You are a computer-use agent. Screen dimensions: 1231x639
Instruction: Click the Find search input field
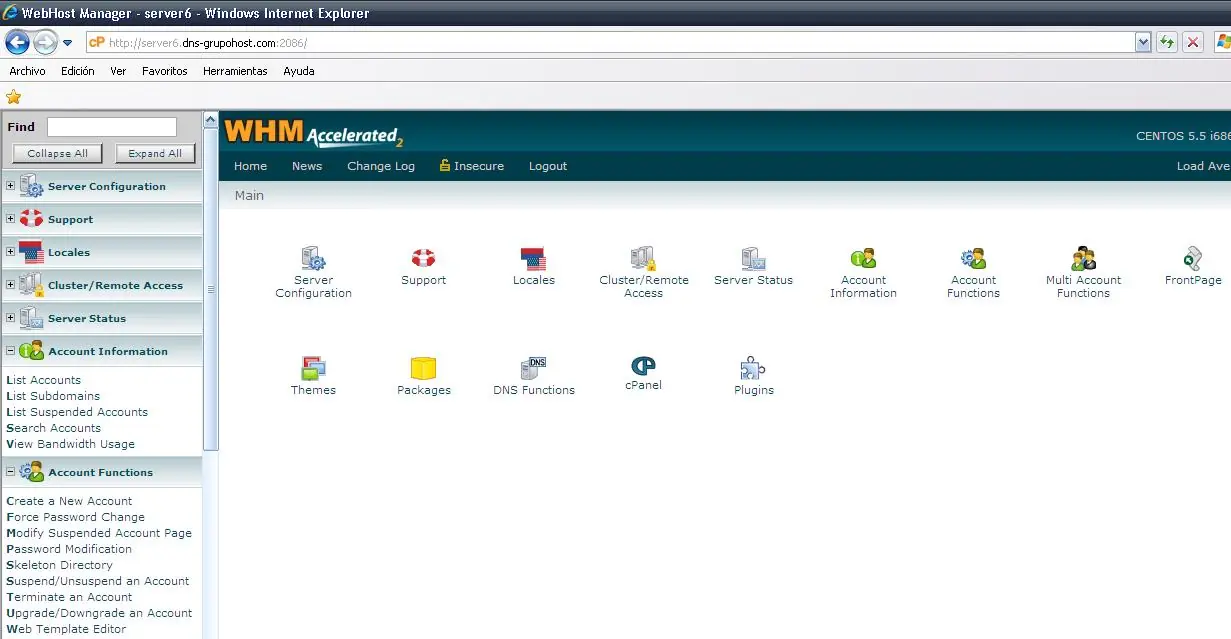coord(112,127)
